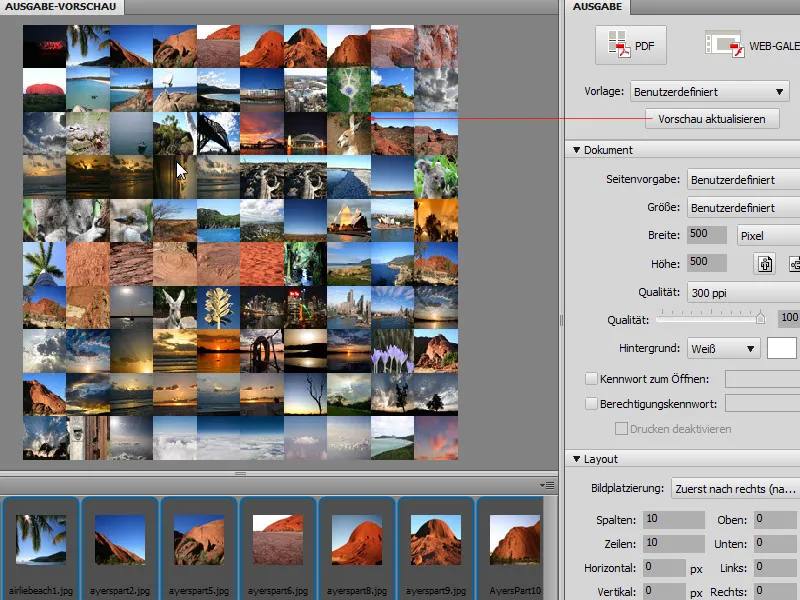Open the Bildplatzierung dropdown
This screenshot has height=600, width=800.
pos(736,489)
